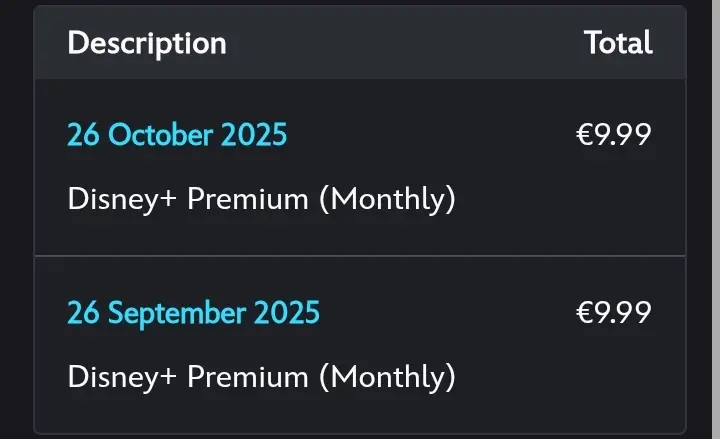Click Disney+ Premium (Monthly) under October
720x439 pixels.
click(x=261, y=200)
